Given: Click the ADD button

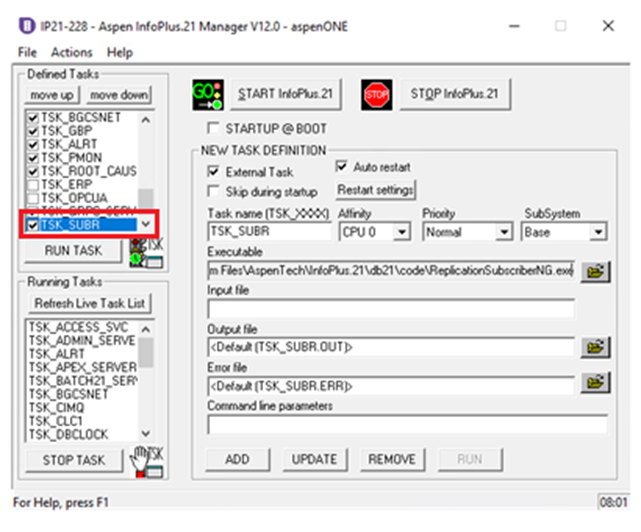Looking at the screenshot, I should tap(237, 459).
